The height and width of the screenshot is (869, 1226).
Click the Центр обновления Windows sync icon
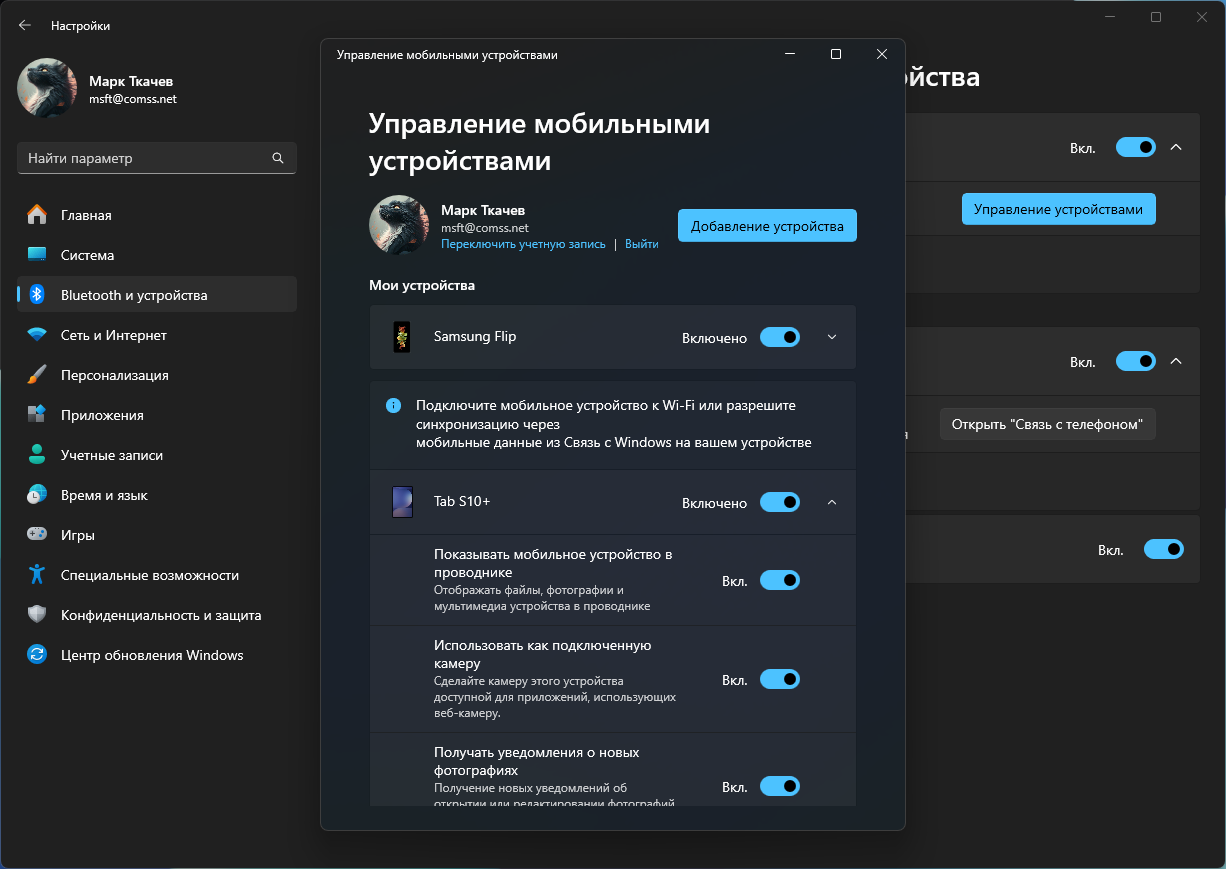[37, 655]
